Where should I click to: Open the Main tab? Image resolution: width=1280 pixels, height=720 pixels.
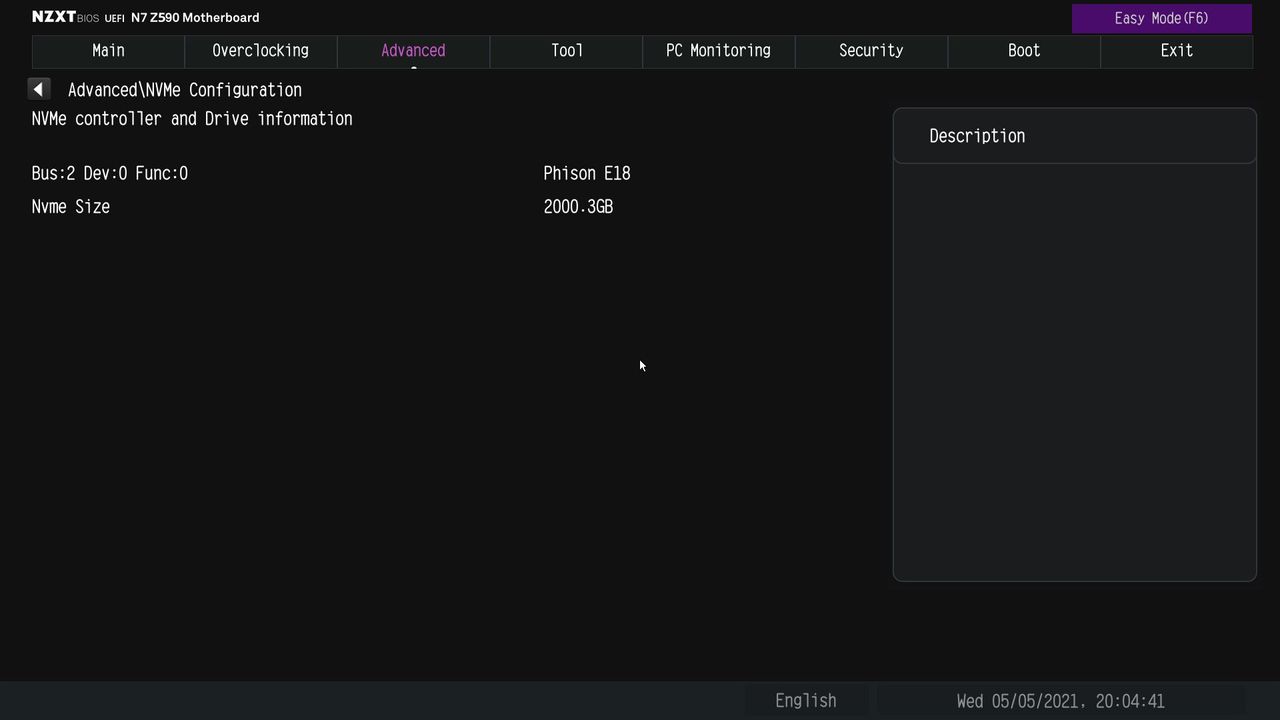(x=108, y=51)
